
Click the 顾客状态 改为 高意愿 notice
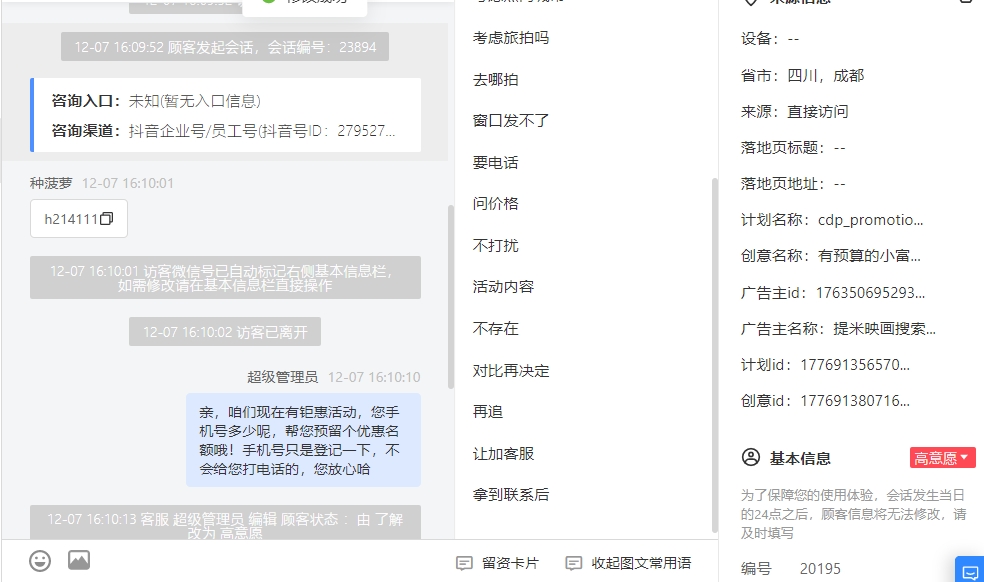[225, 523]
